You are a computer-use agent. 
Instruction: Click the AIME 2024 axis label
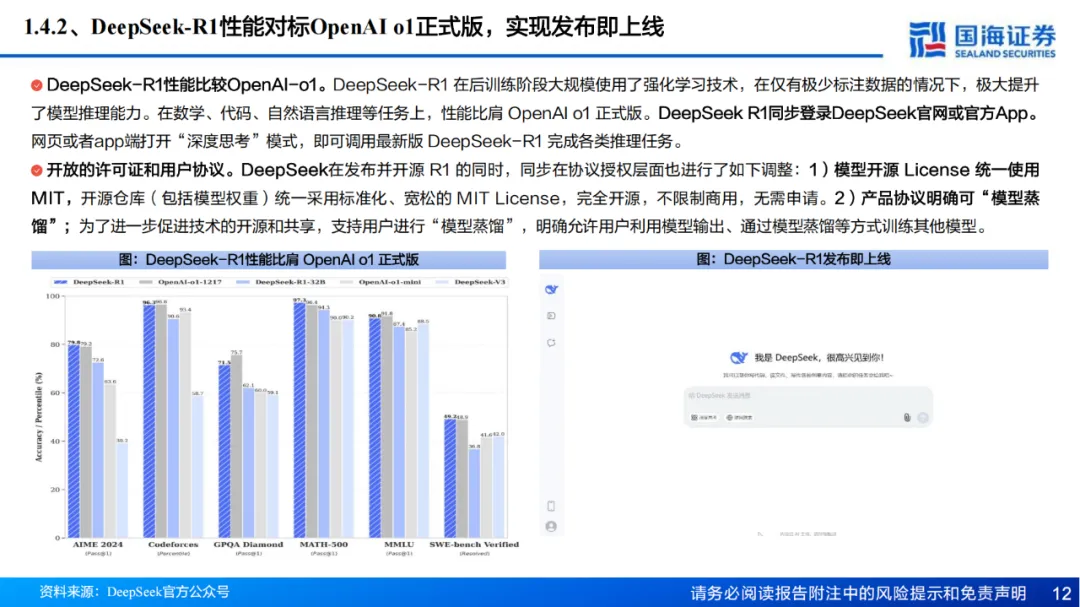98,544
